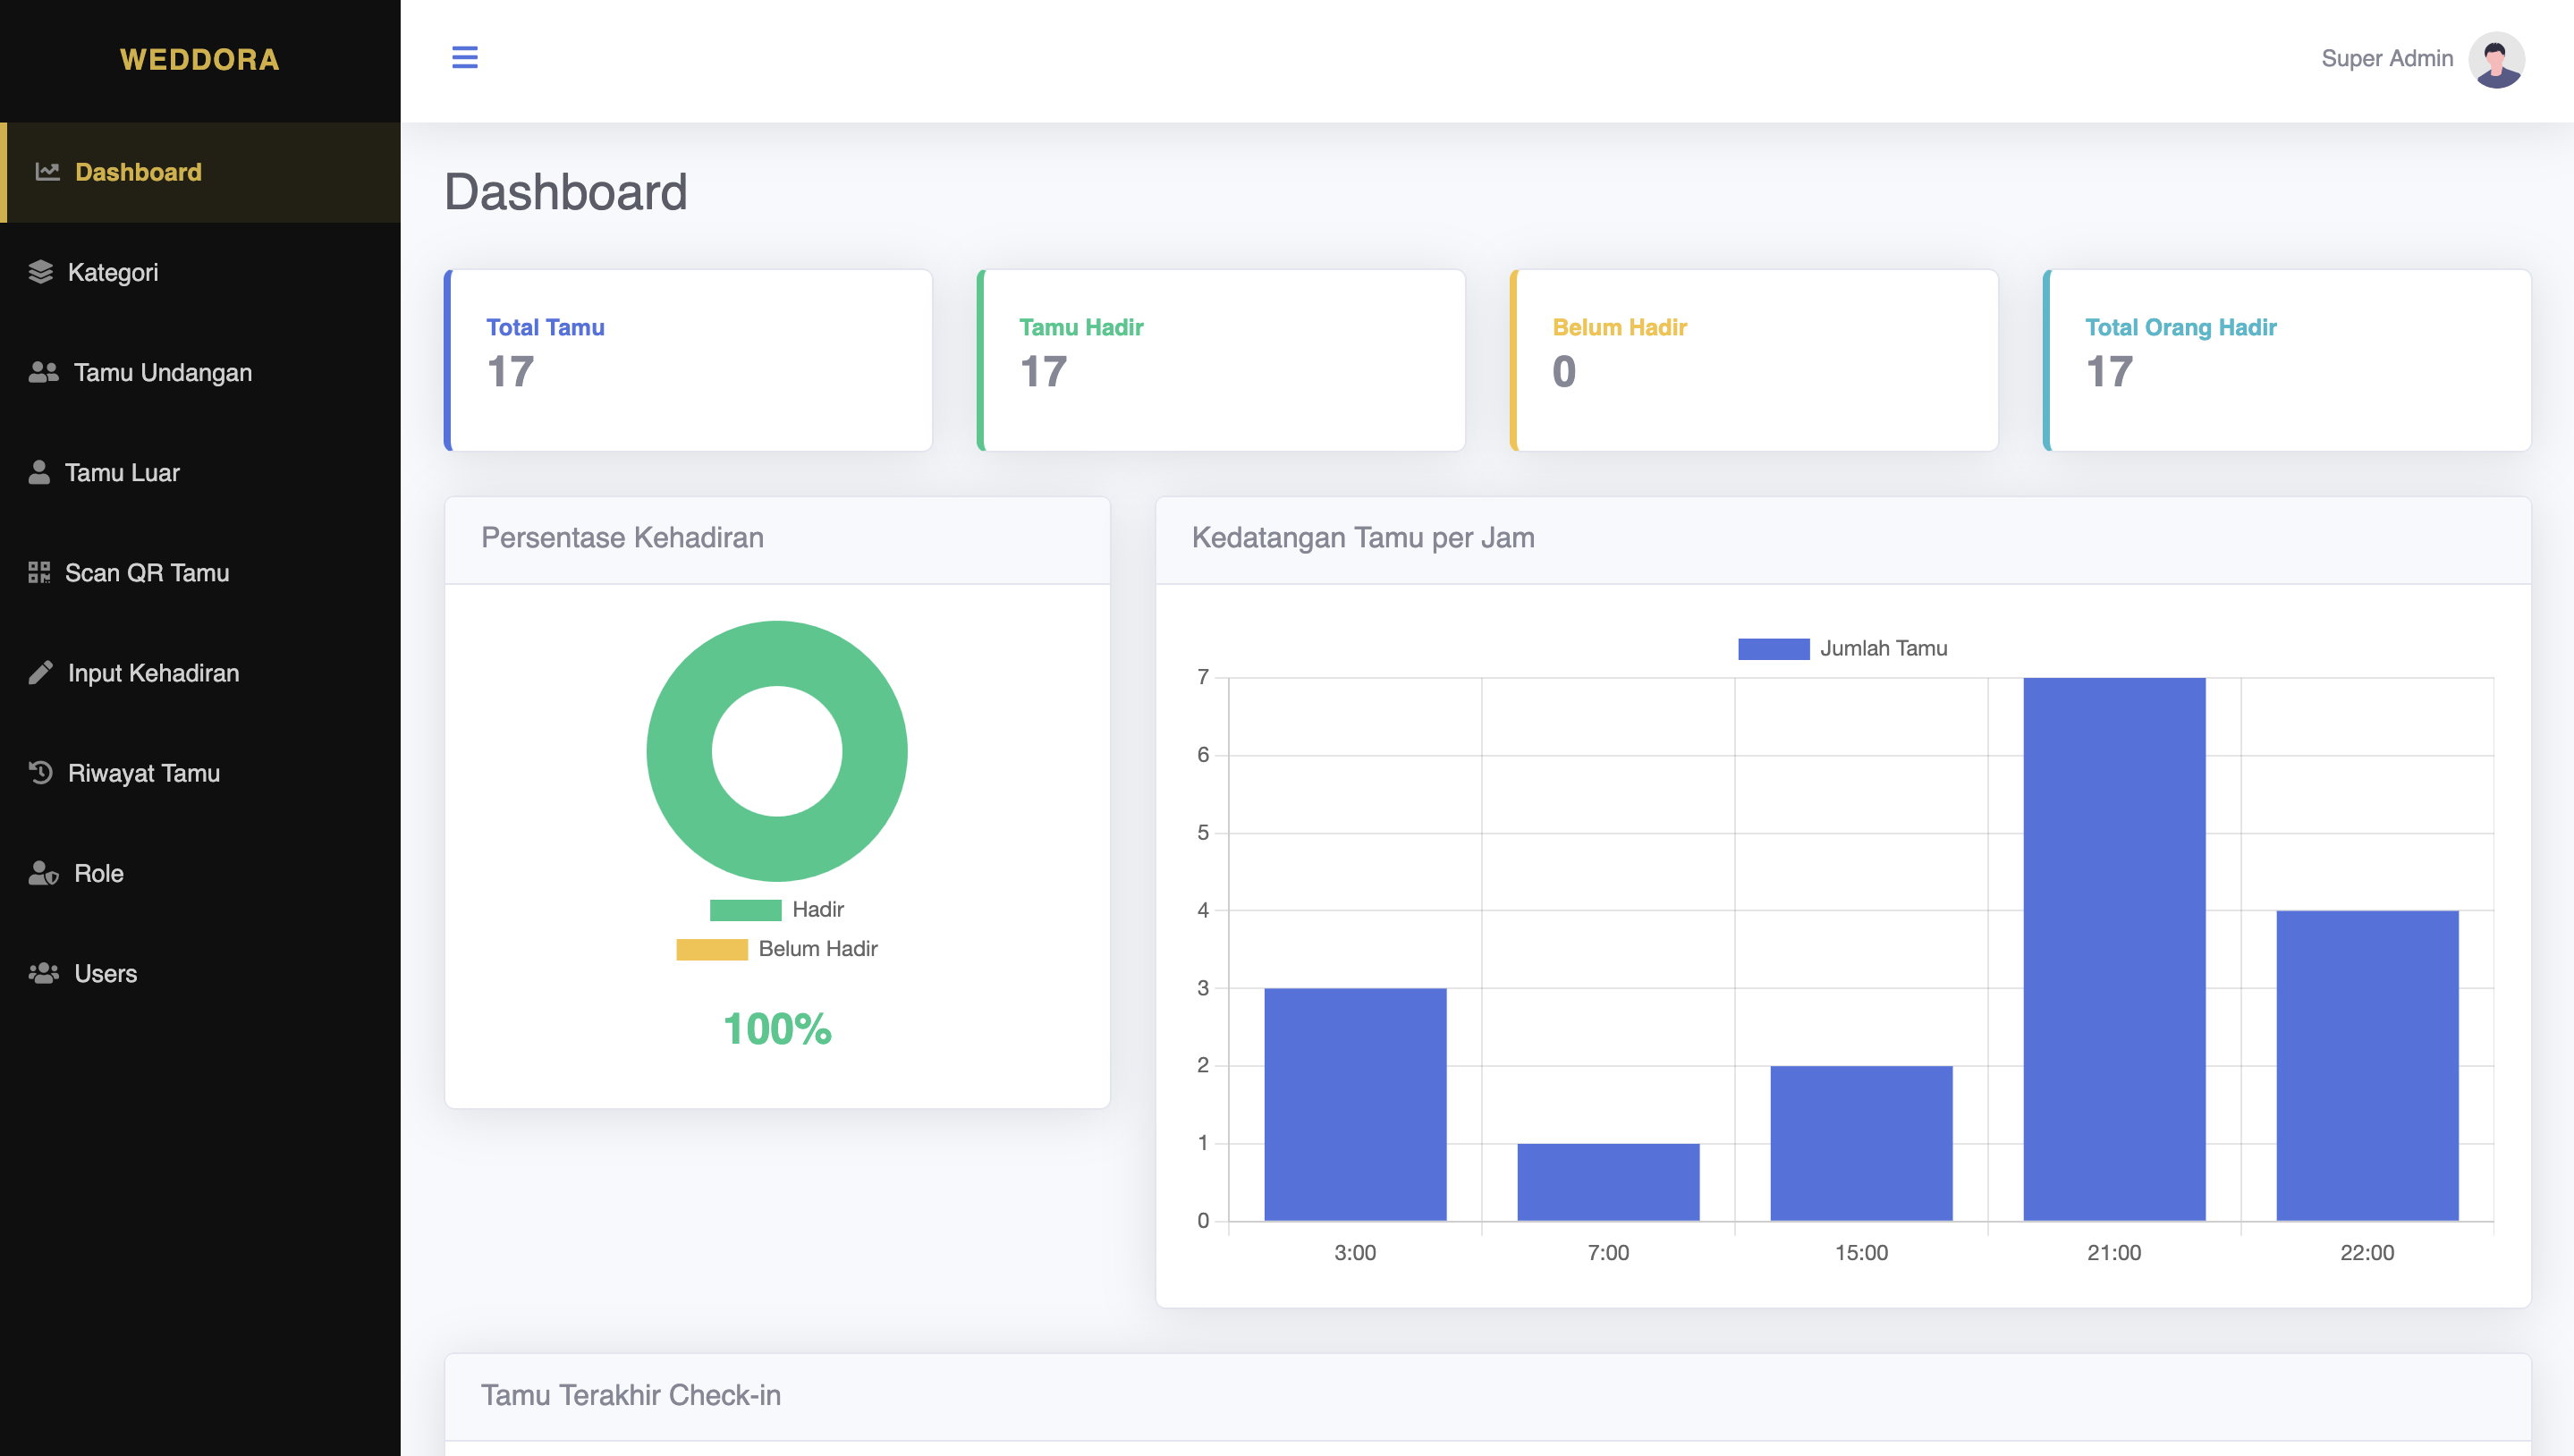Image resolution: width=2574 pixels, height=1456 pixels.
Task: Click the 100% attendance percentage text
Action: click(777, 1029)
